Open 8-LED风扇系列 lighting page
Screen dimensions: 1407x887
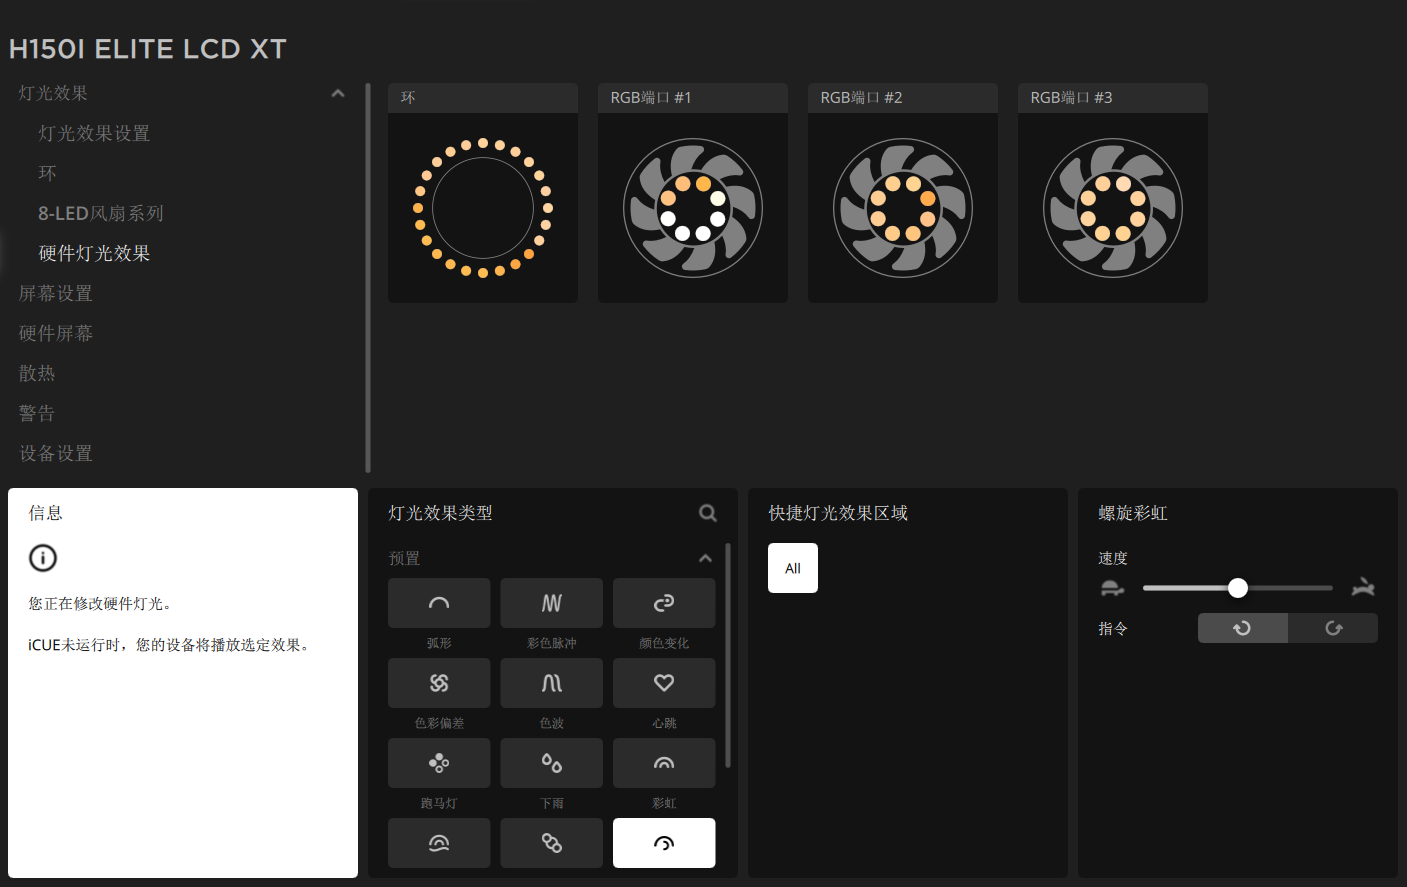point(100,213)
